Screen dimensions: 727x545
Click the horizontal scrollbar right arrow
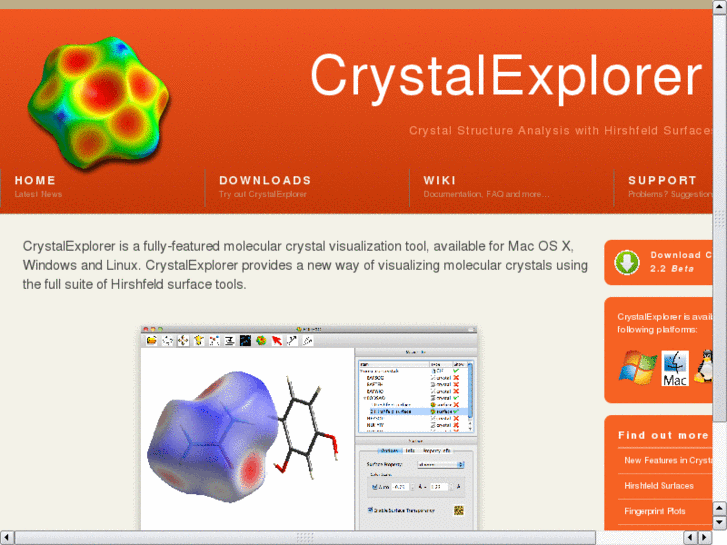pos(705,538)
